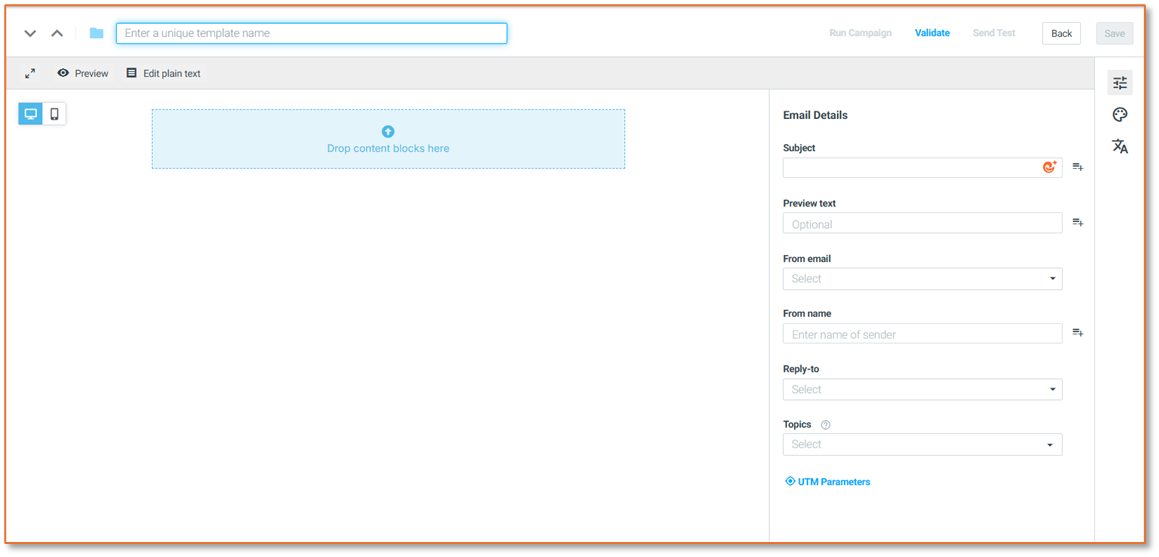Click the AI subject suggestion icon
The width and height of the screenshot is (1159, 557).
[x=1050, y=168]
